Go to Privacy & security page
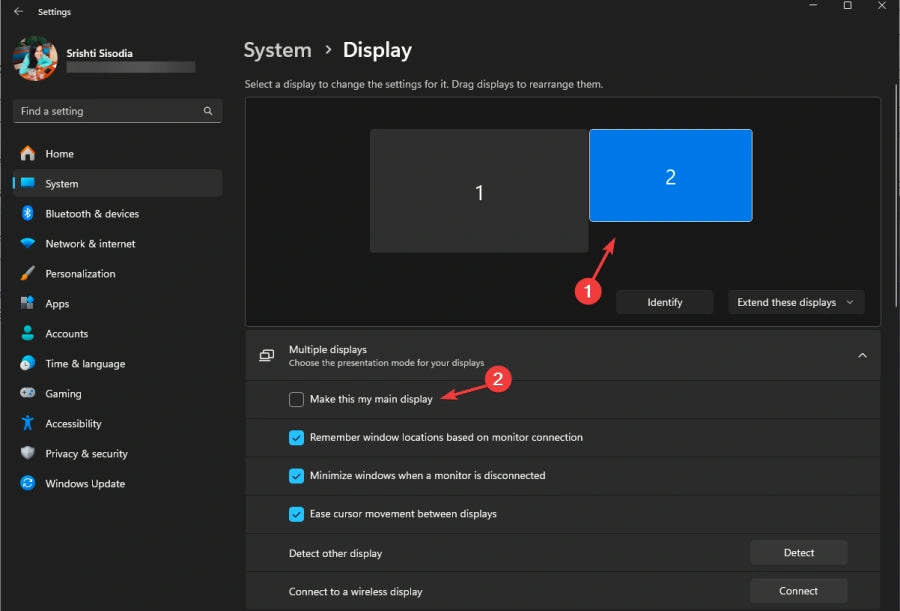 coord(86,454)
